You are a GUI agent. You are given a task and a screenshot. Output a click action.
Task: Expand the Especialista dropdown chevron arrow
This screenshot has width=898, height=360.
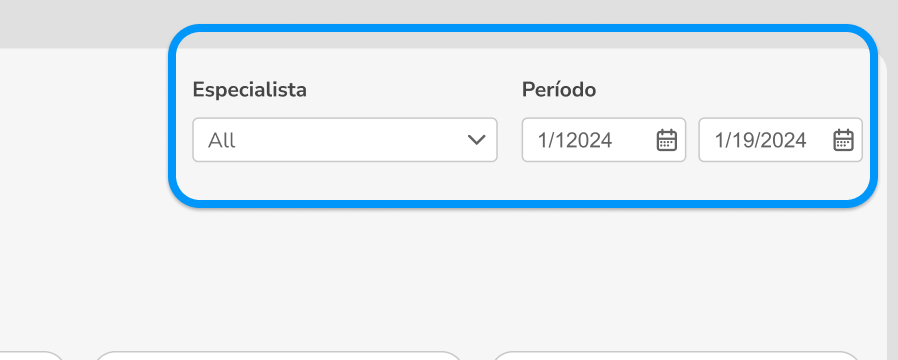tap(476, 140)
